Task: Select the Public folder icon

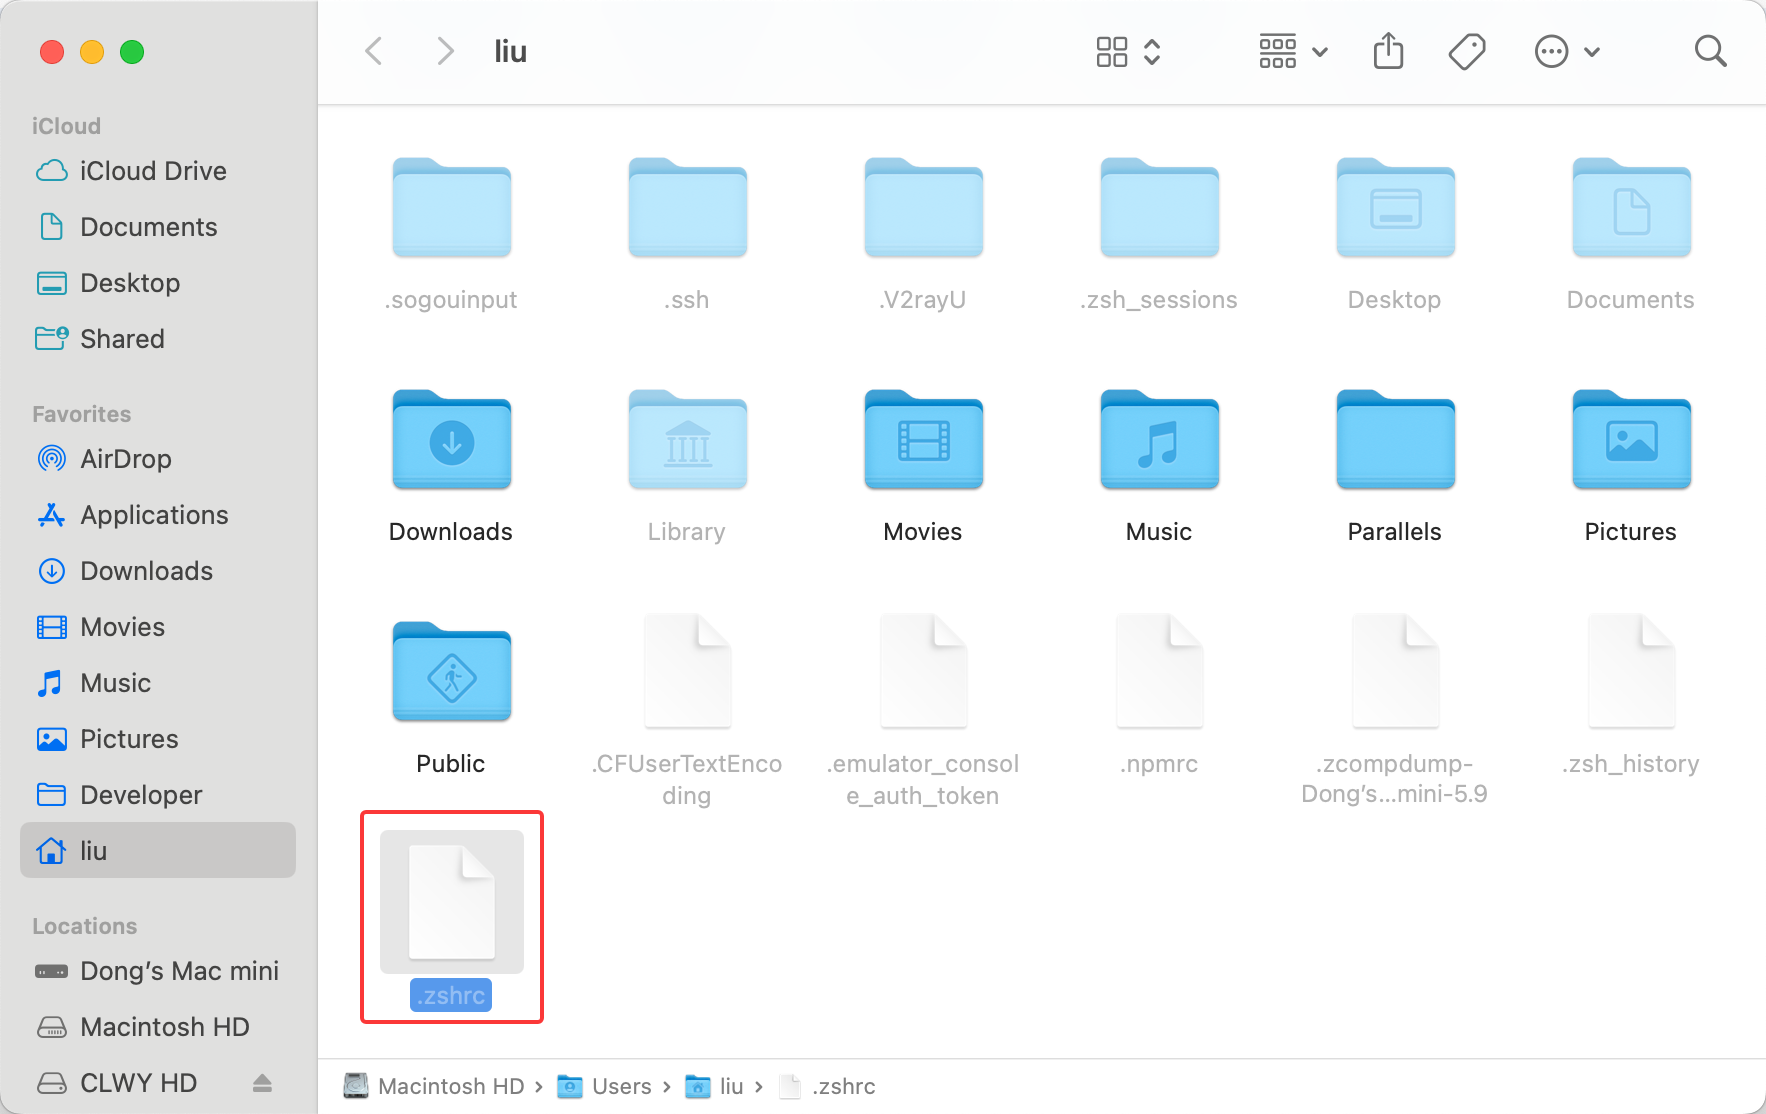Action: tap(451, 673)
